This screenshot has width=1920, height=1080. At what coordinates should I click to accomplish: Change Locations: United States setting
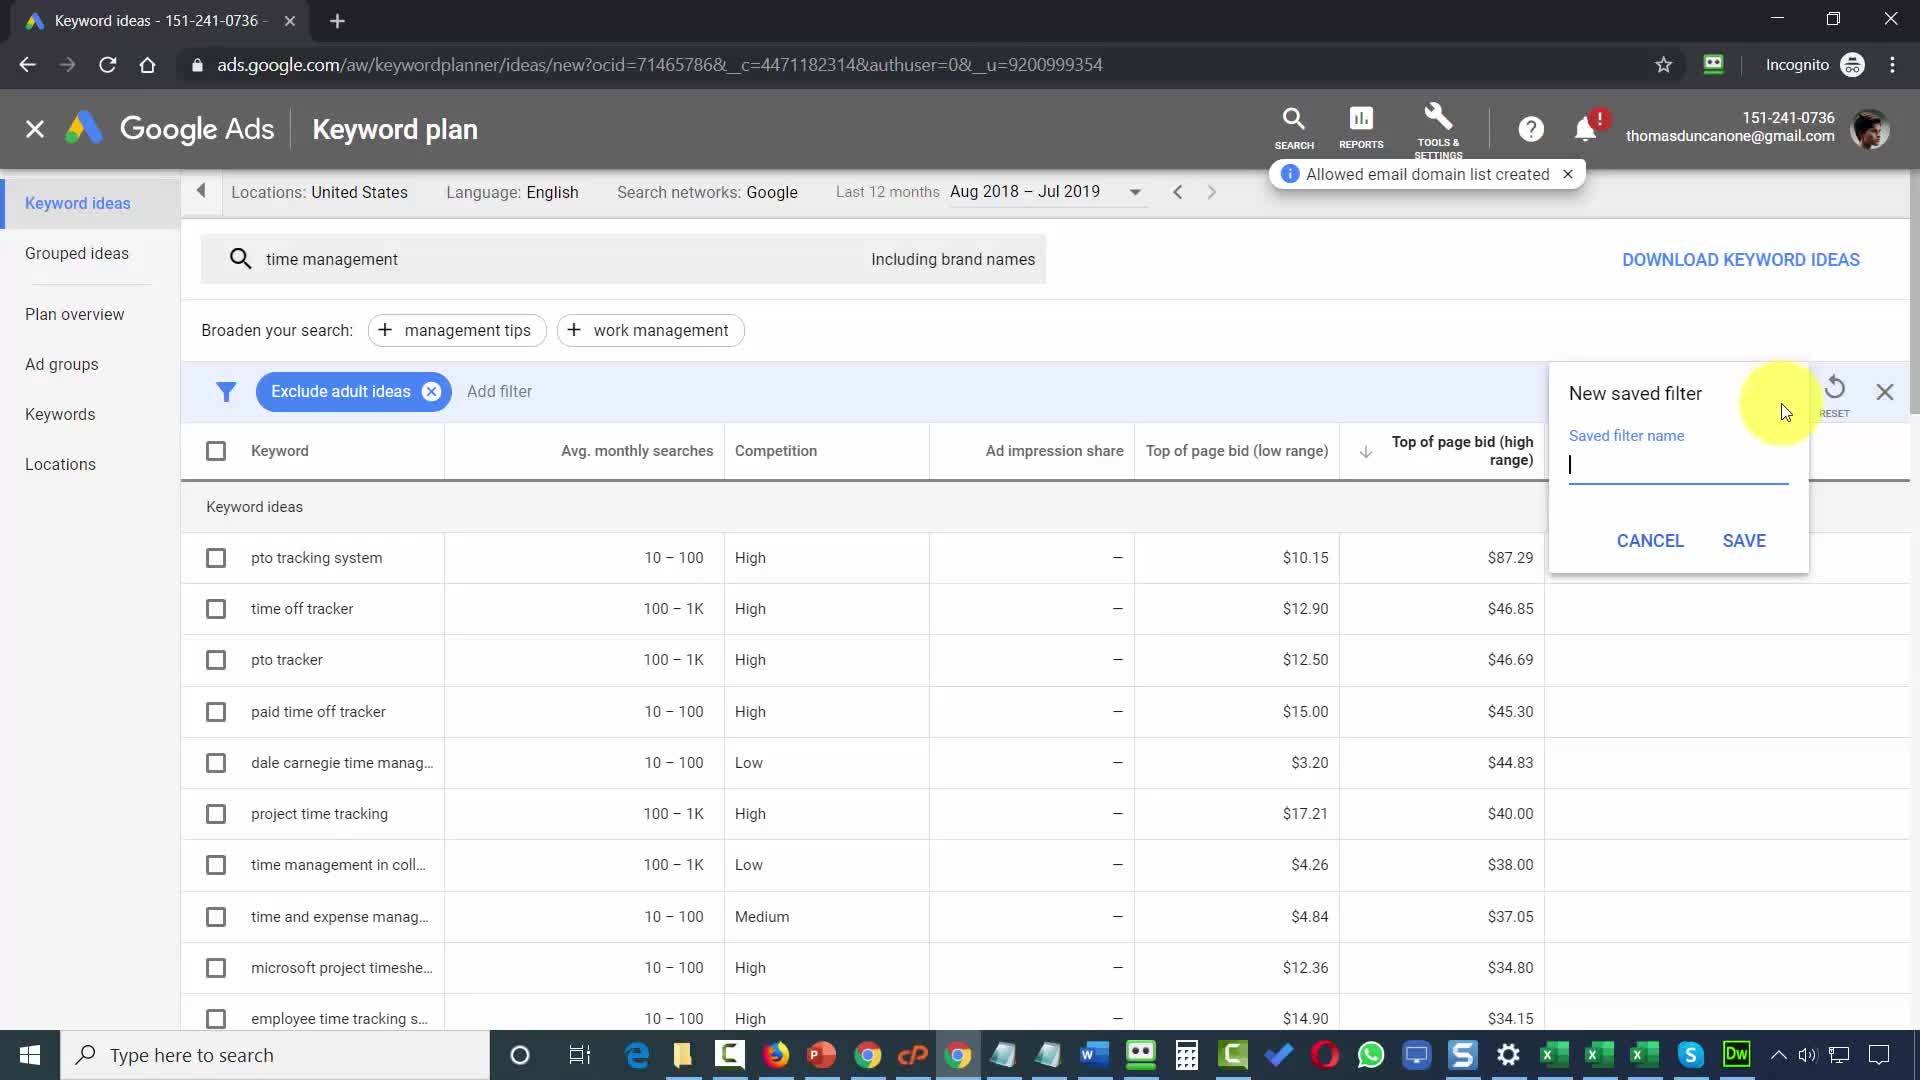point(319,192)
